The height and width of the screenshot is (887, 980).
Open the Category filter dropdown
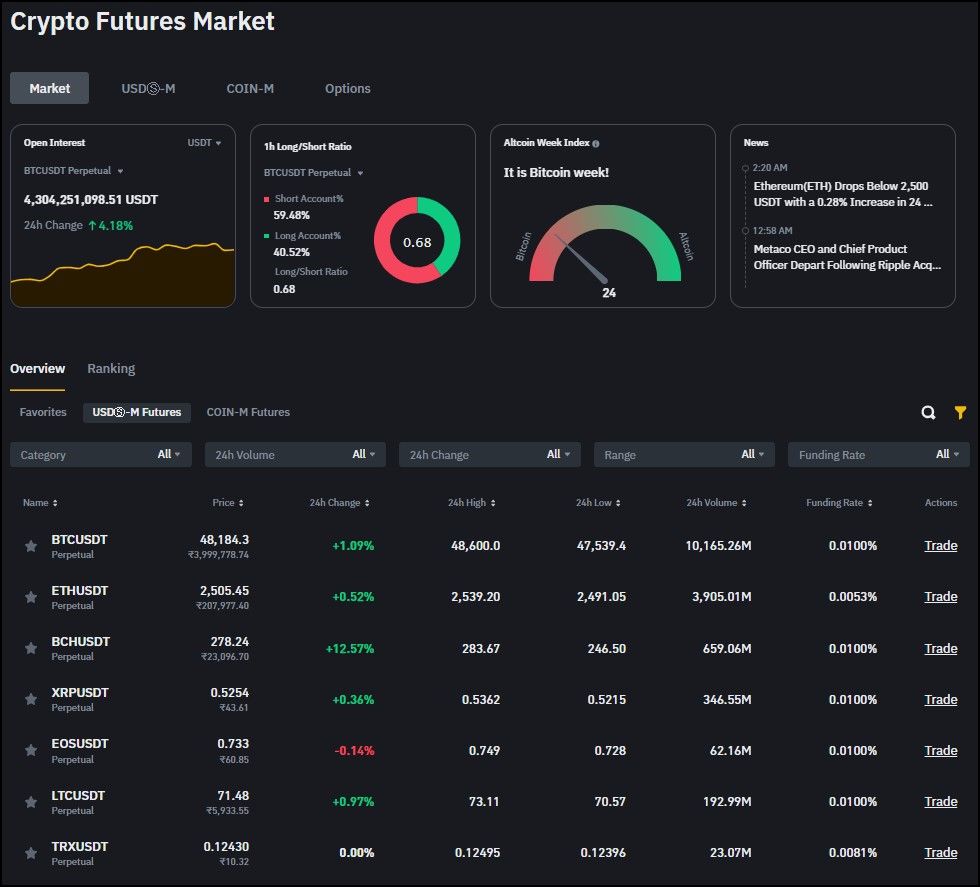(x=100, y=455)
